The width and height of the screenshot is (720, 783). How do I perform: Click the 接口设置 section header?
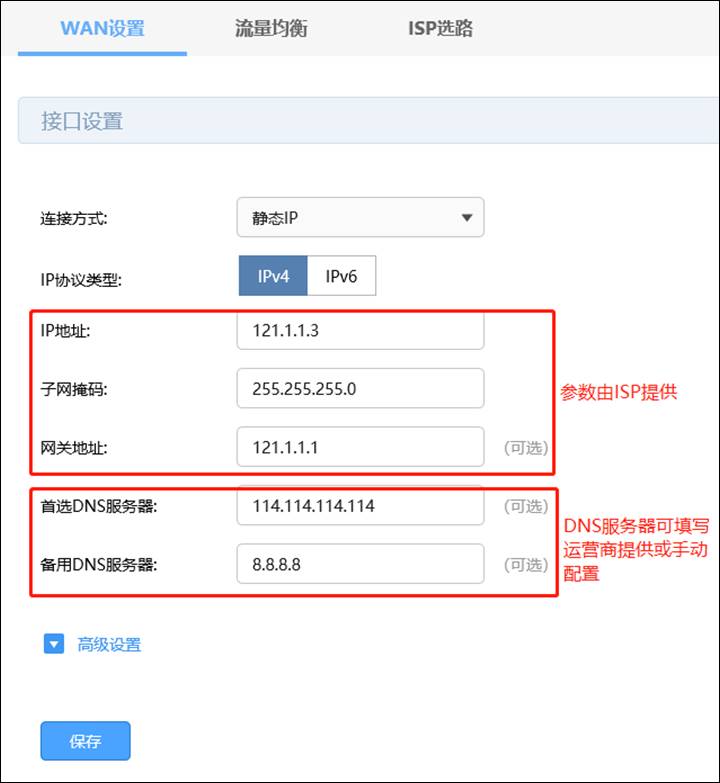[x=82, y=122]
